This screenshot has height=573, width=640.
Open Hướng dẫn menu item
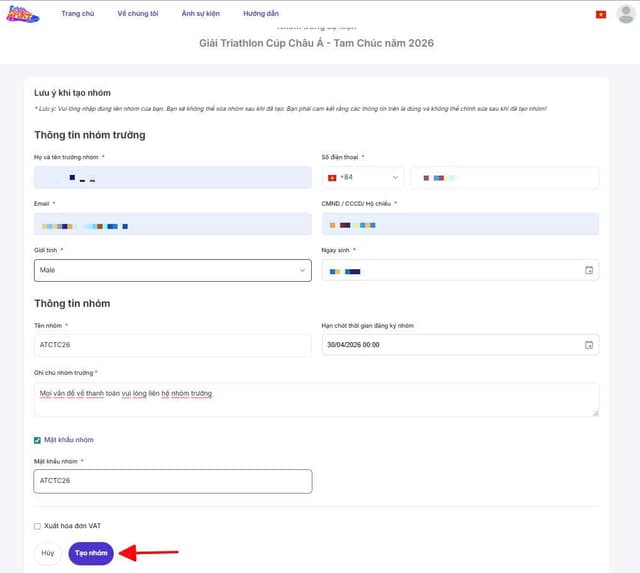point(261,14)
